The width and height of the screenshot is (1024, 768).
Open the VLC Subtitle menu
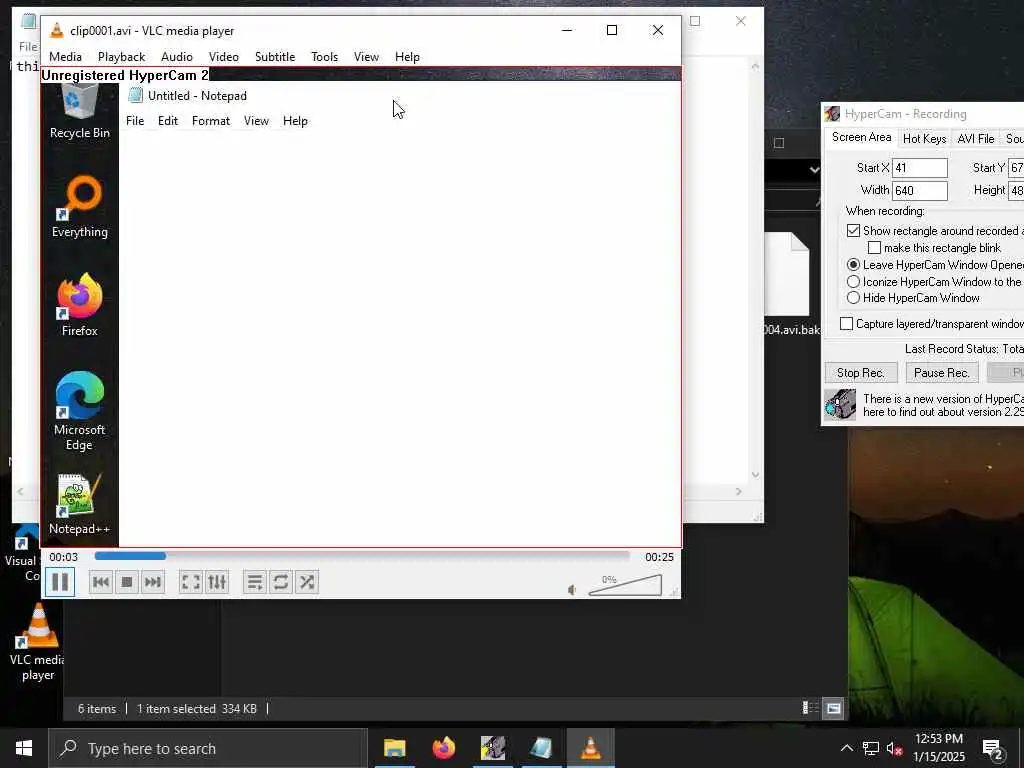275,57
